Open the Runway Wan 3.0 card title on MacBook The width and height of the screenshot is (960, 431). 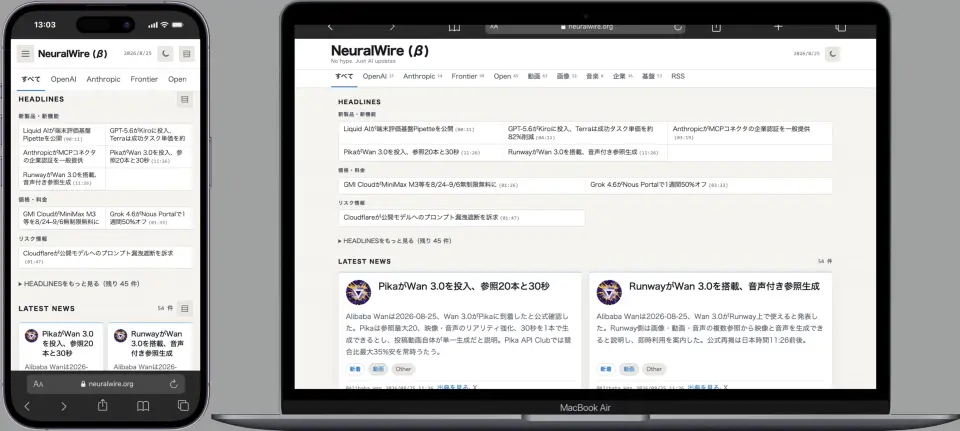[724, 286]
